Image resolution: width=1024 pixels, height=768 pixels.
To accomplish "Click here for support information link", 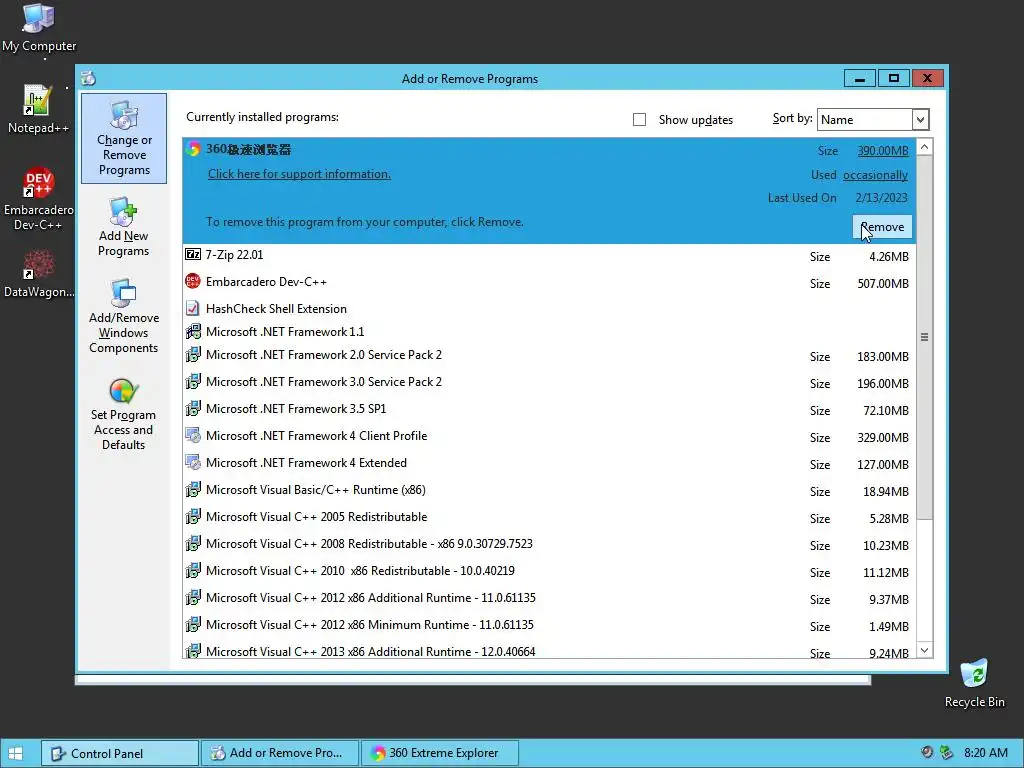I will coord(299,174).
